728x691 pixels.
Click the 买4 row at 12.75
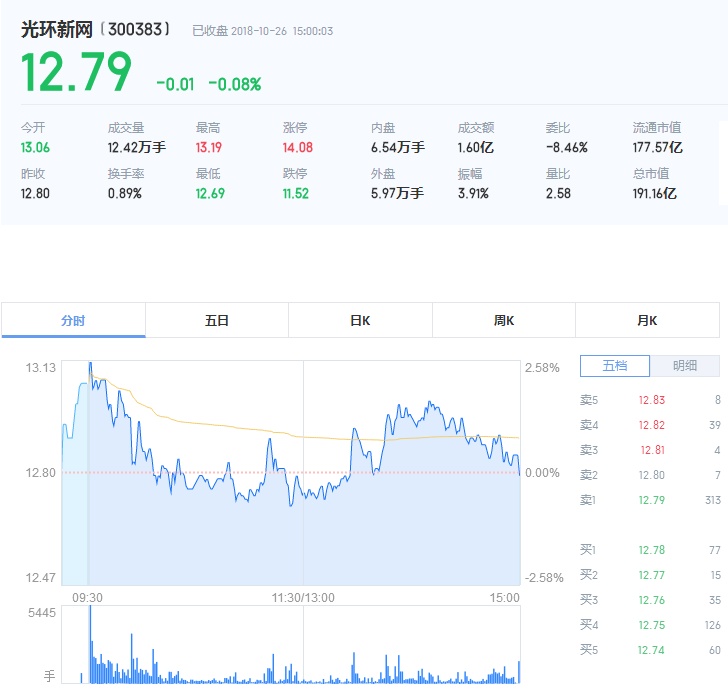650,625
